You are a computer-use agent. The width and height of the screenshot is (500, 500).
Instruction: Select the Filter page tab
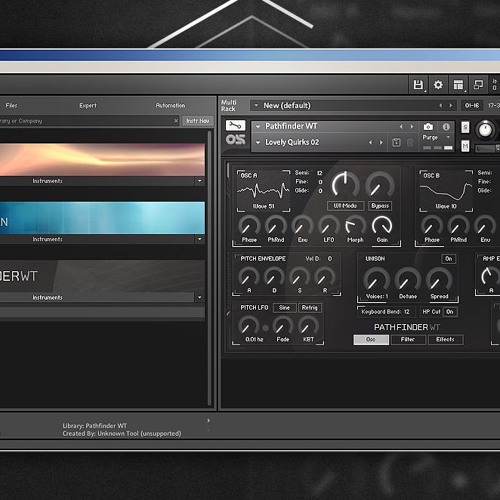coord(408,340)
